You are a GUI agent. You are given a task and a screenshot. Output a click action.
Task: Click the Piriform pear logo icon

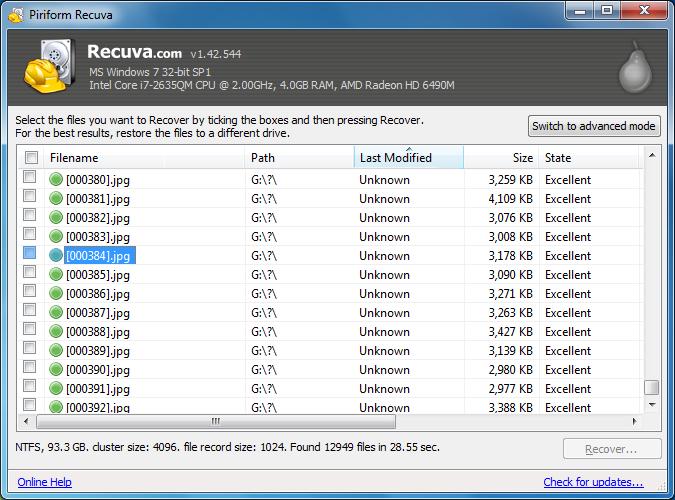630,68
